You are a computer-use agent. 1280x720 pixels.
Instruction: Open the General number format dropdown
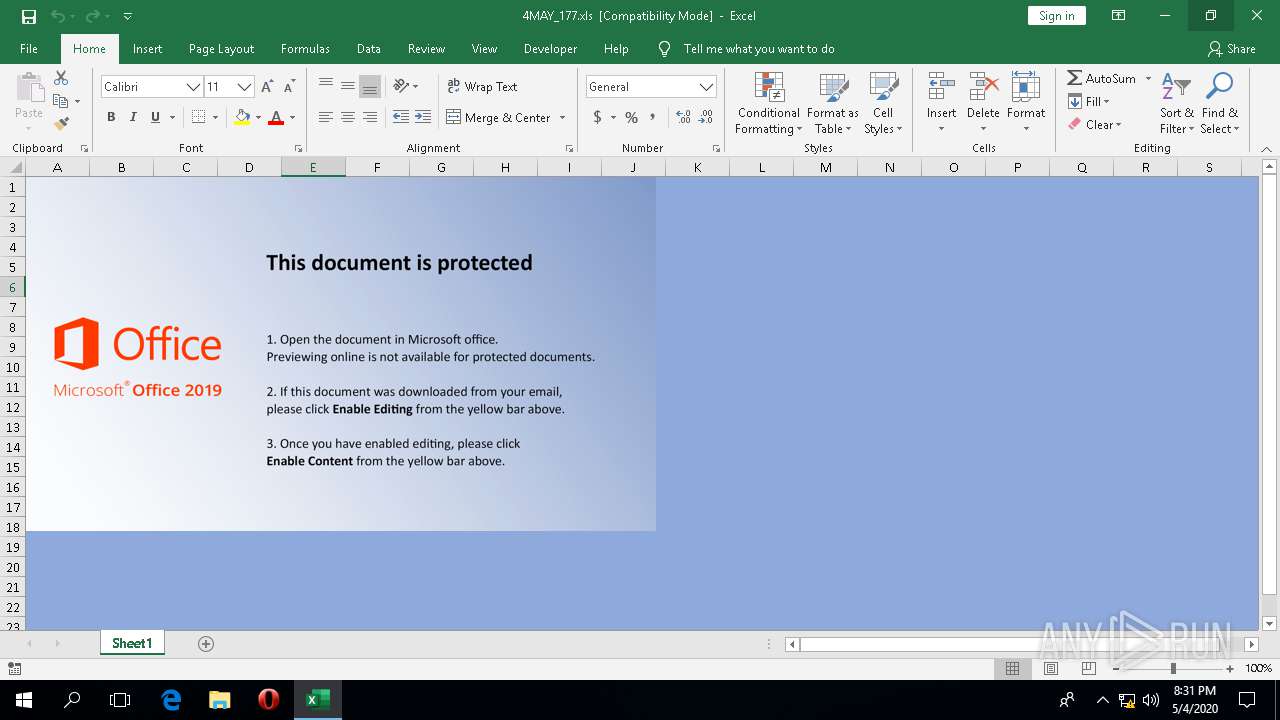(707, 87)
